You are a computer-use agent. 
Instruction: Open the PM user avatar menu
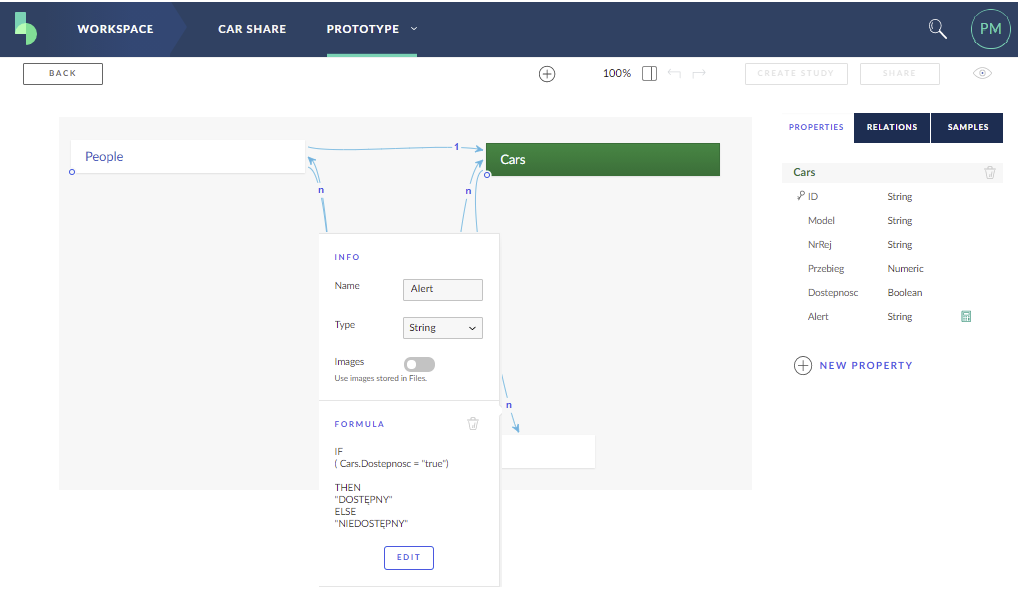[990, 29]
